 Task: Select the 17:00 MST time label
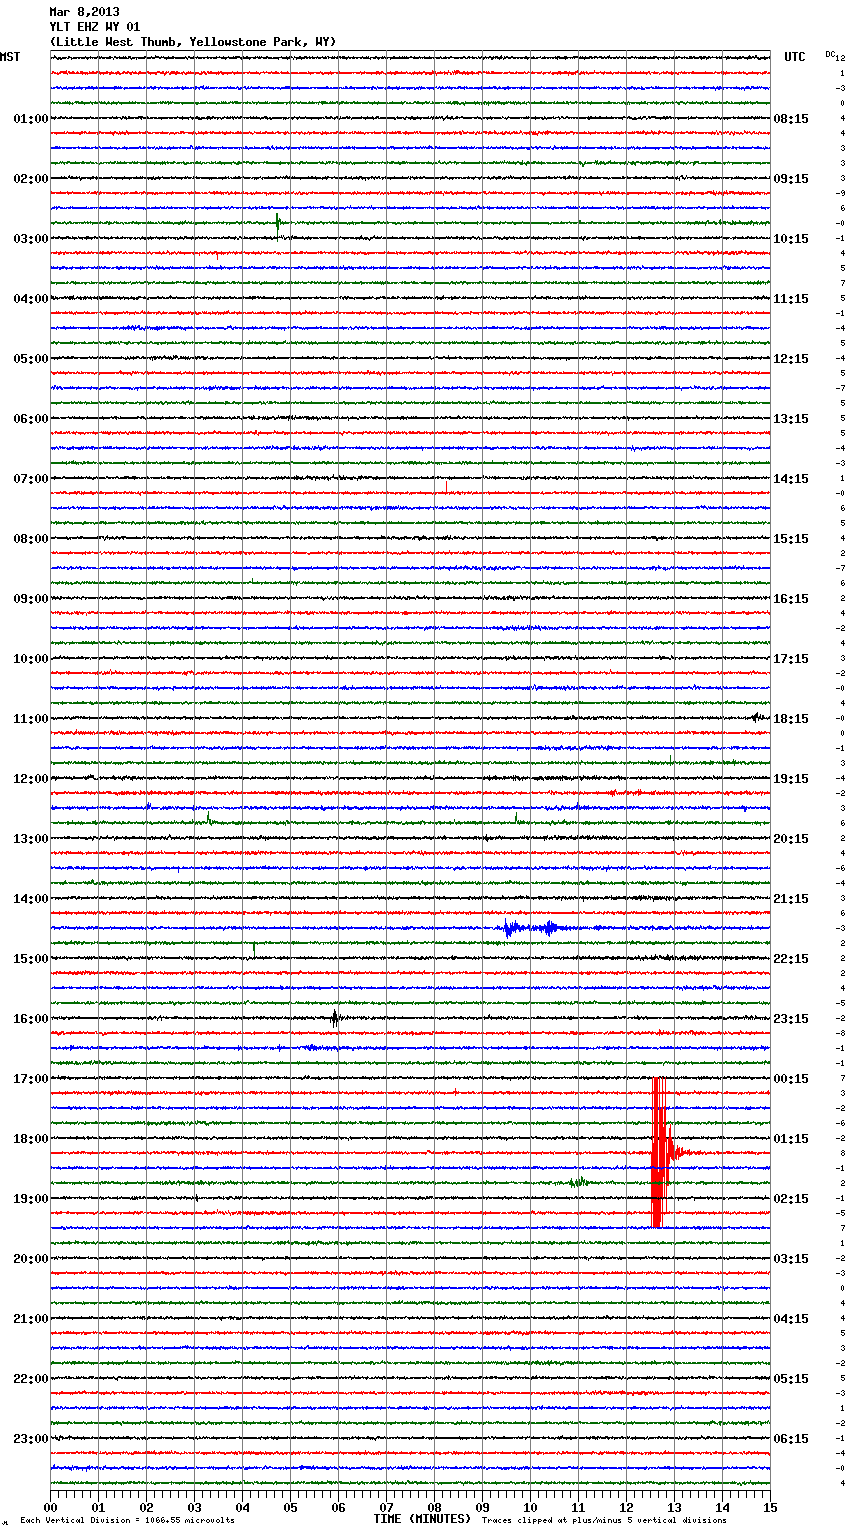point(31,1079)
